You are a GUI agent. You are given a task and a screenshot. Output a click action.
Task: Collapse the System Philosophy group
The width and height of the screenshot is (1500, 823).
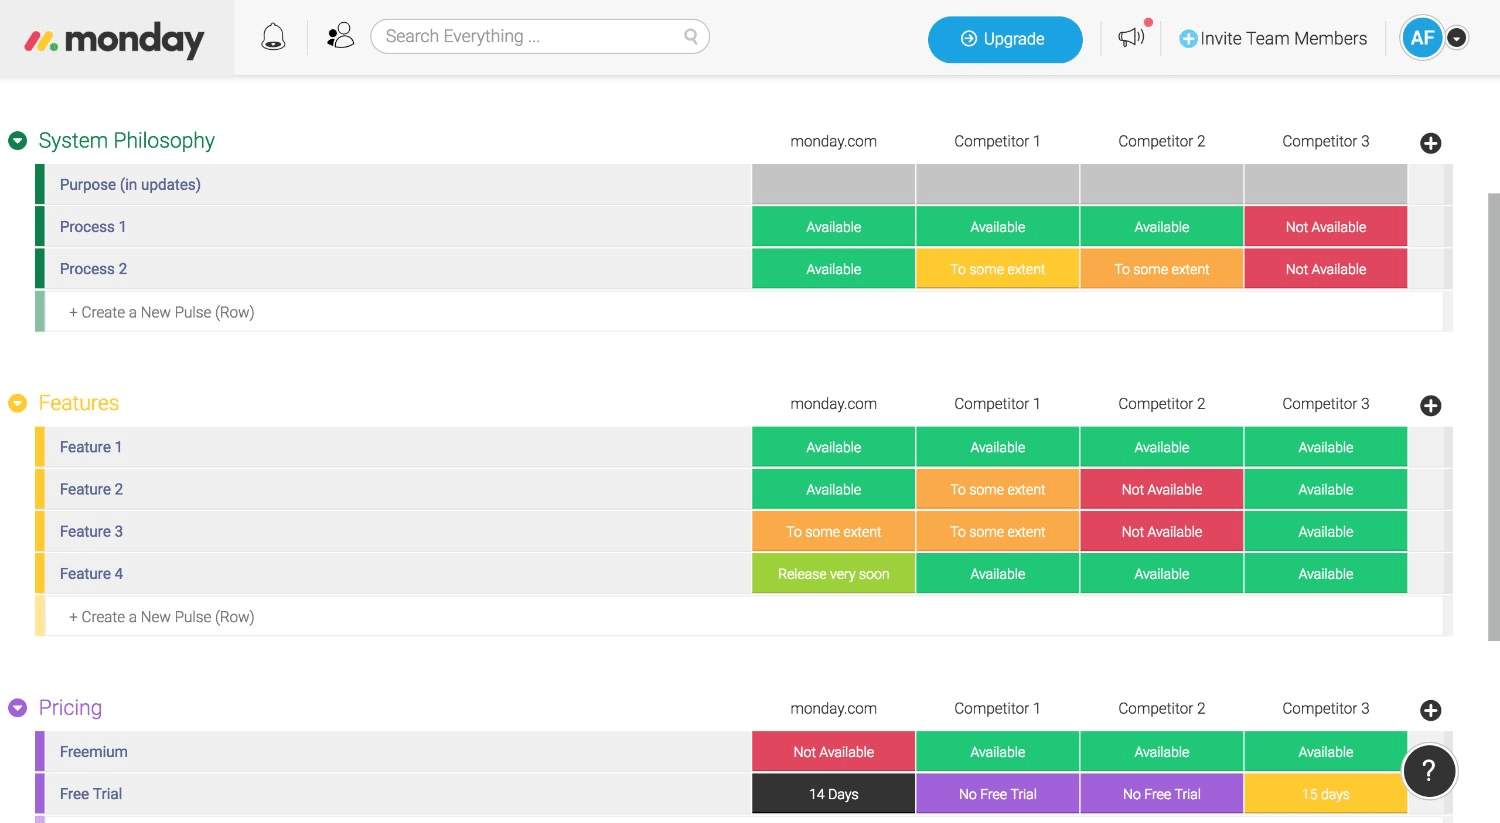click(x=17, y=141)
